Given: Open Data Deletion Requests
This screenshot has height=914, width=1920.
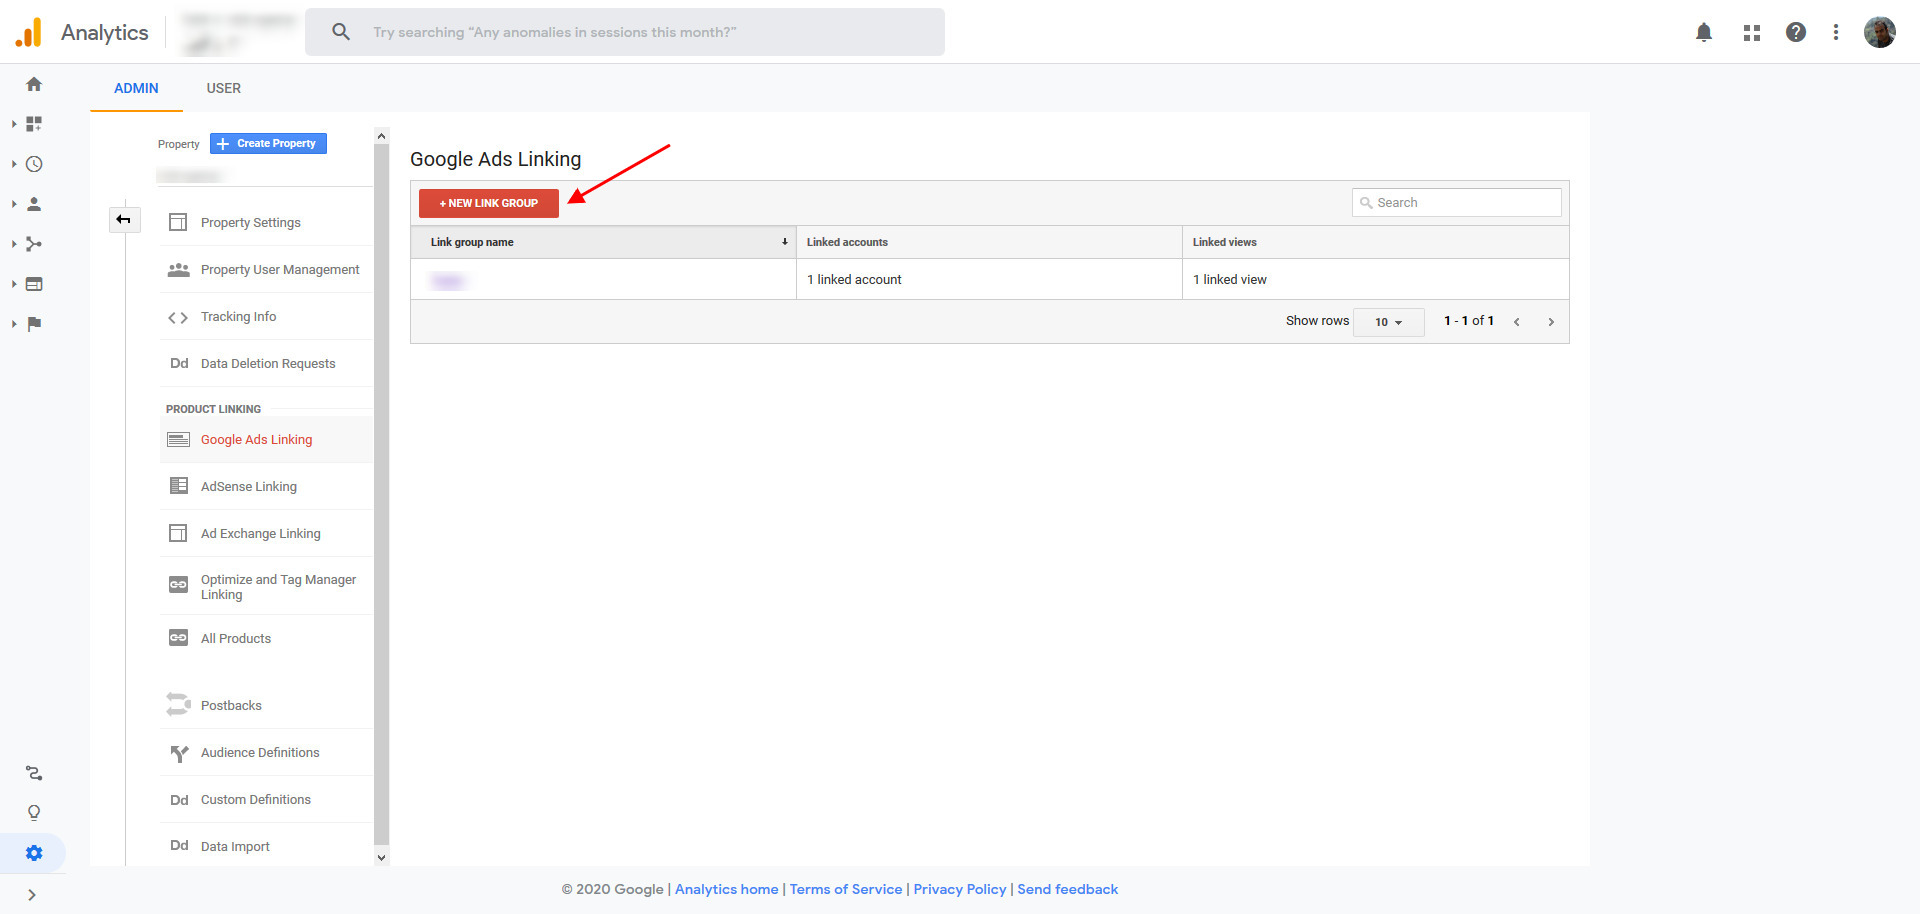Looking at the screenshot, I should point(266,363).
